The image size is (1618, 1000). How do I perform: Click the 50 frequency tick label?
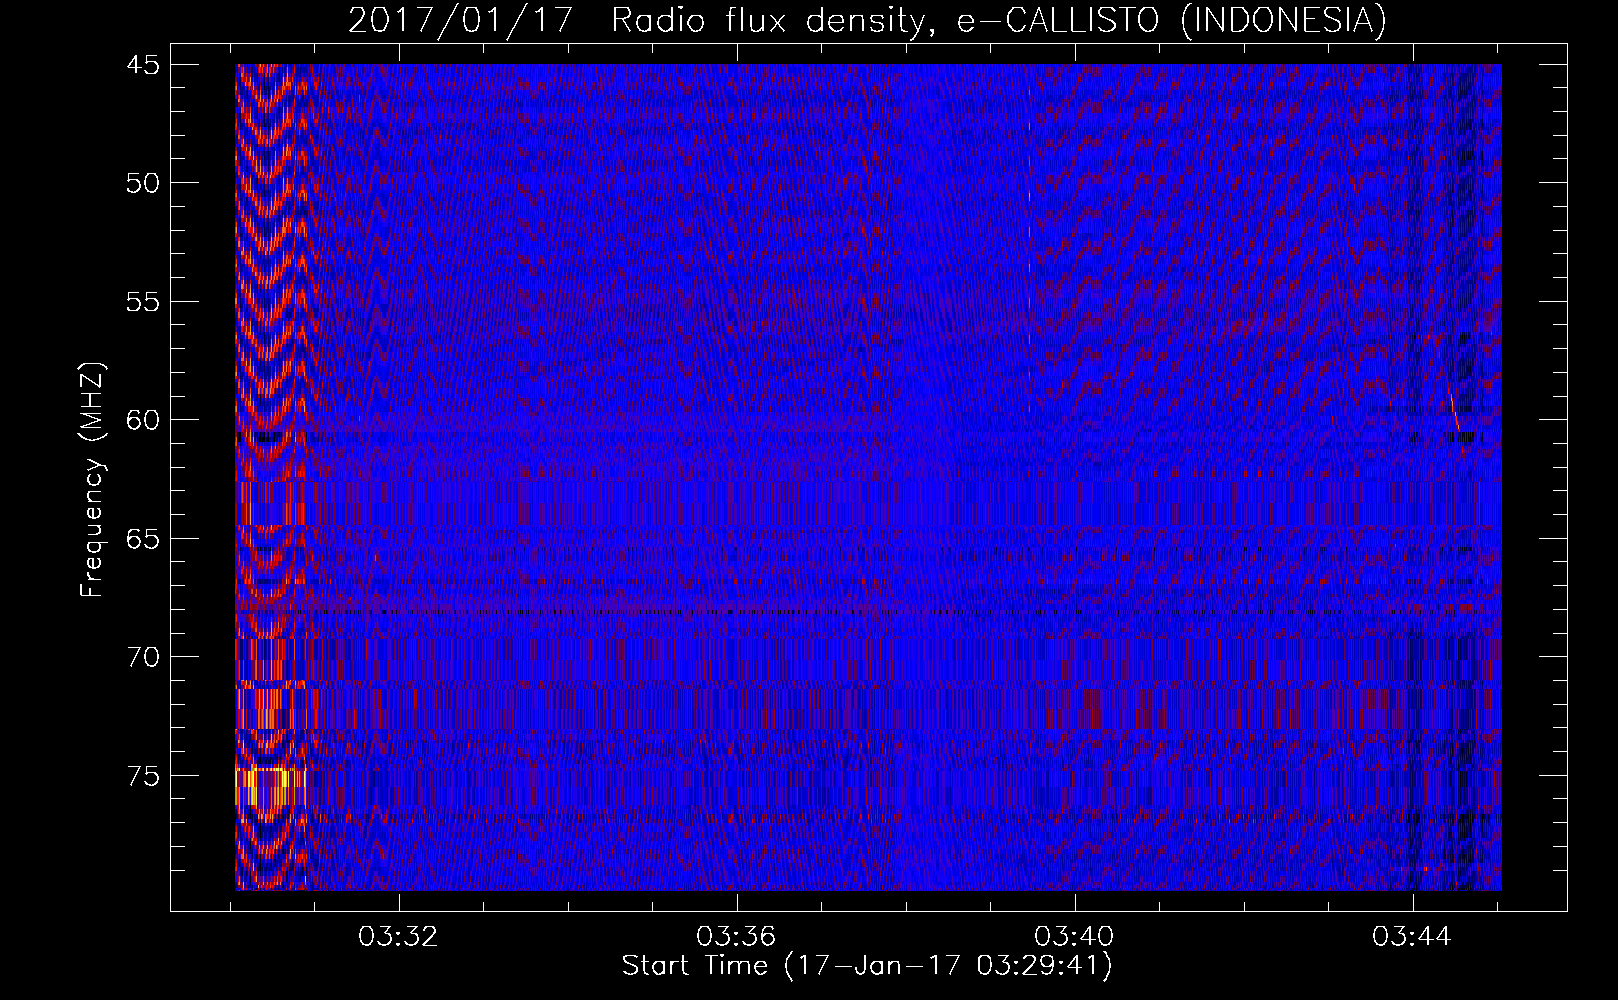[143, 183]
